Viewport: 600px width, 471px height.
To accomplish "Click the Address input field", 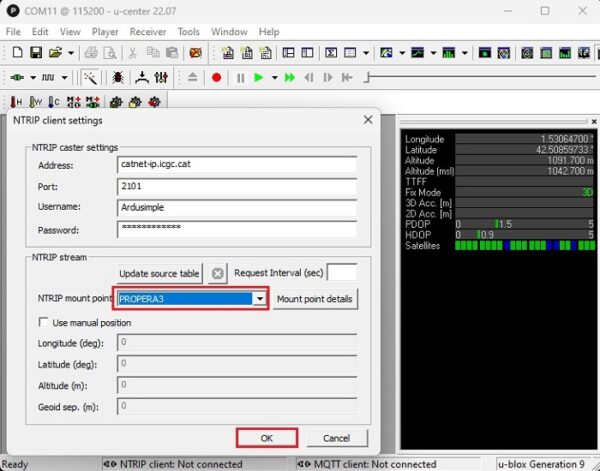I will [x=236, y=165].
